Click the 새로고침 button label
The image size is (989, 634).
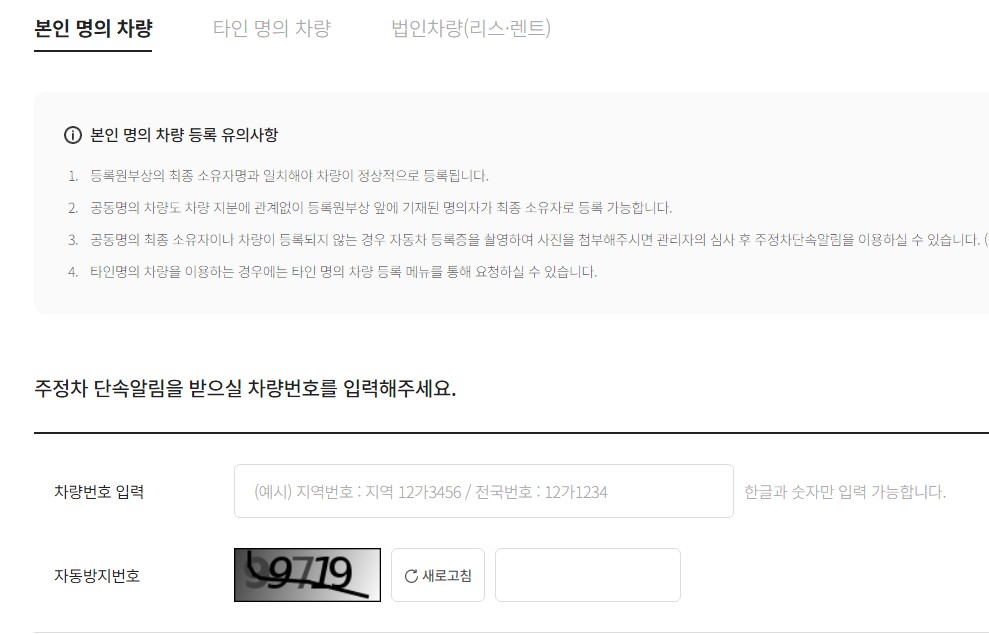tap(447, 575)
